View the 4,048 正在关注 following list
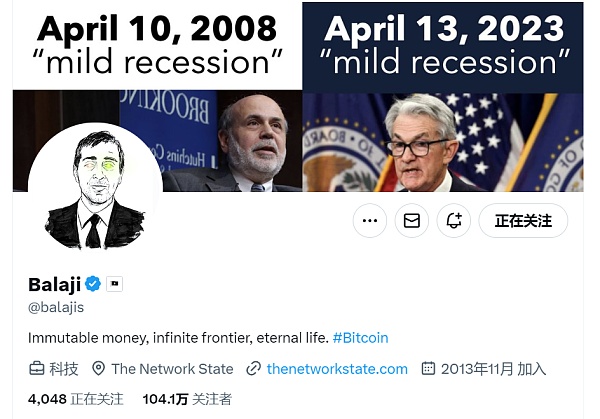 click(x=76, y=399)
